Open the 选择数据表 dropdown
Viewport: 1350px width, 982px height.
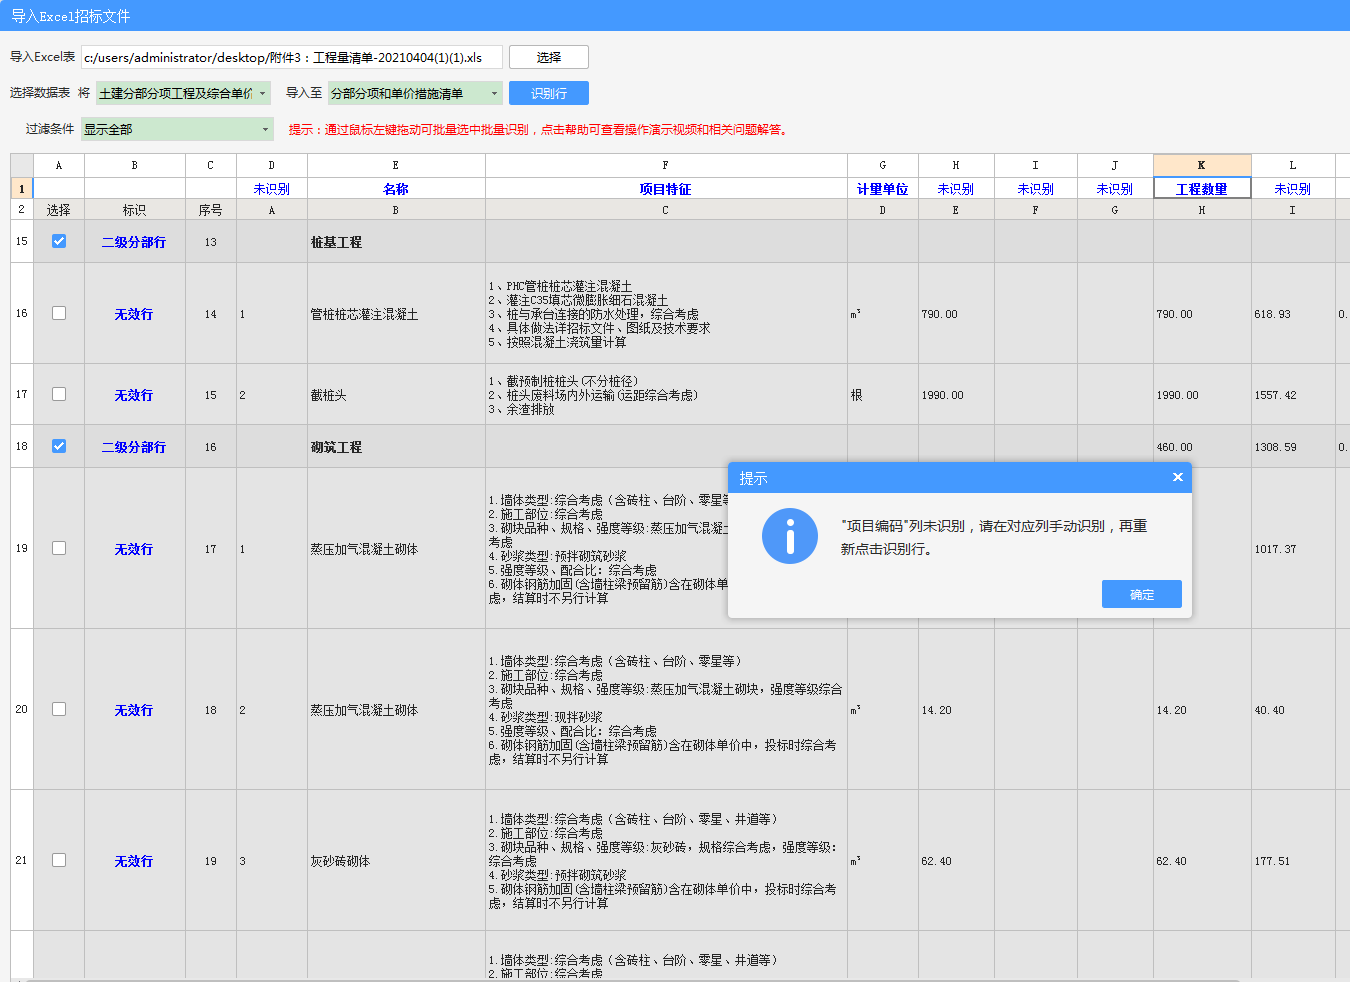(183, 93)
